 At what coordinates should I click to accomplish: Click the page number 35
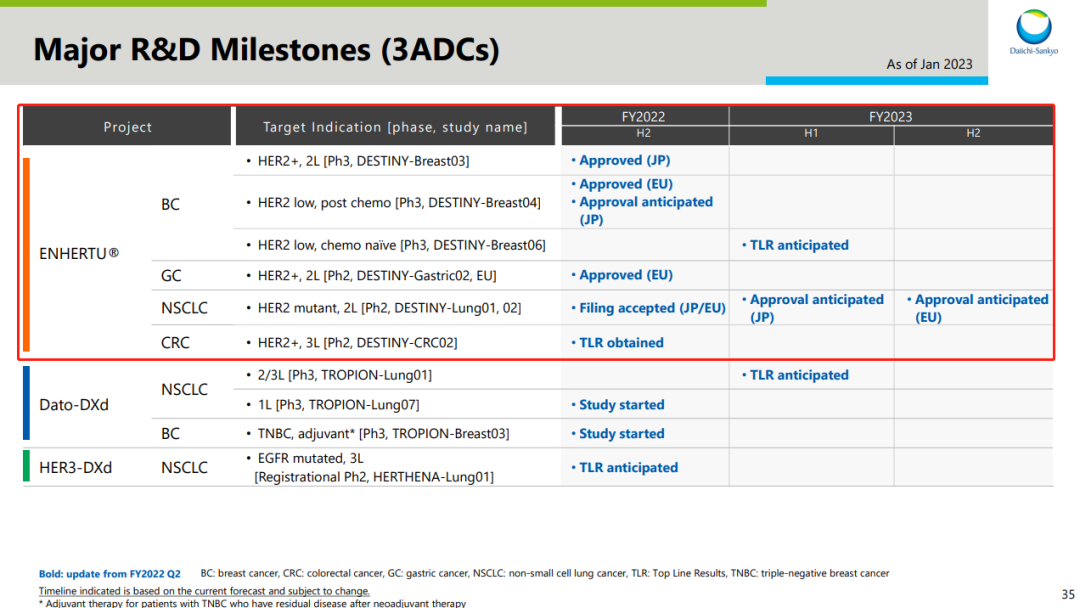tap(1067, 594)
